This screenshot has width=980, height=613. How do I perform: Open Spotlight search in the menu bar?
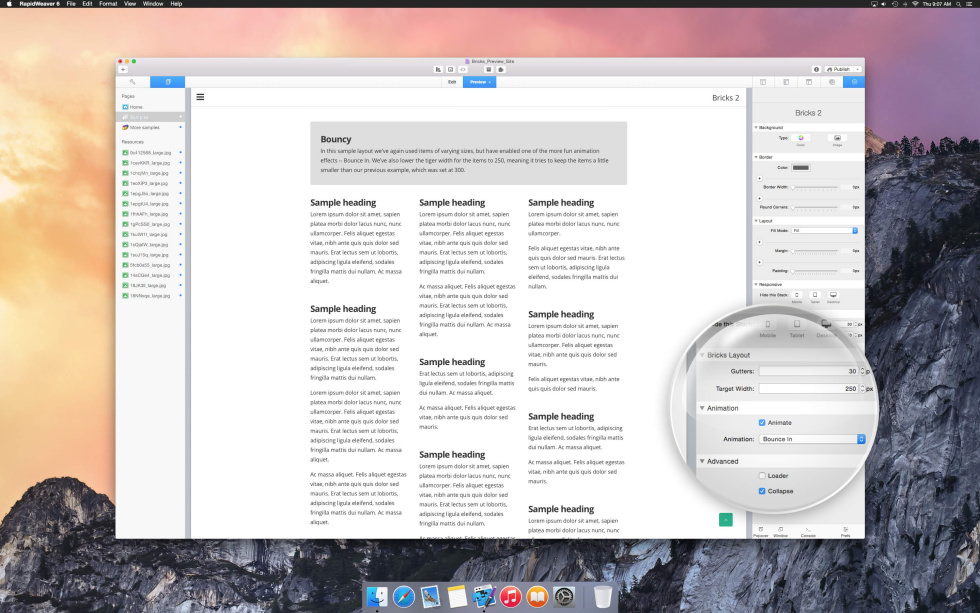(958, 4)
